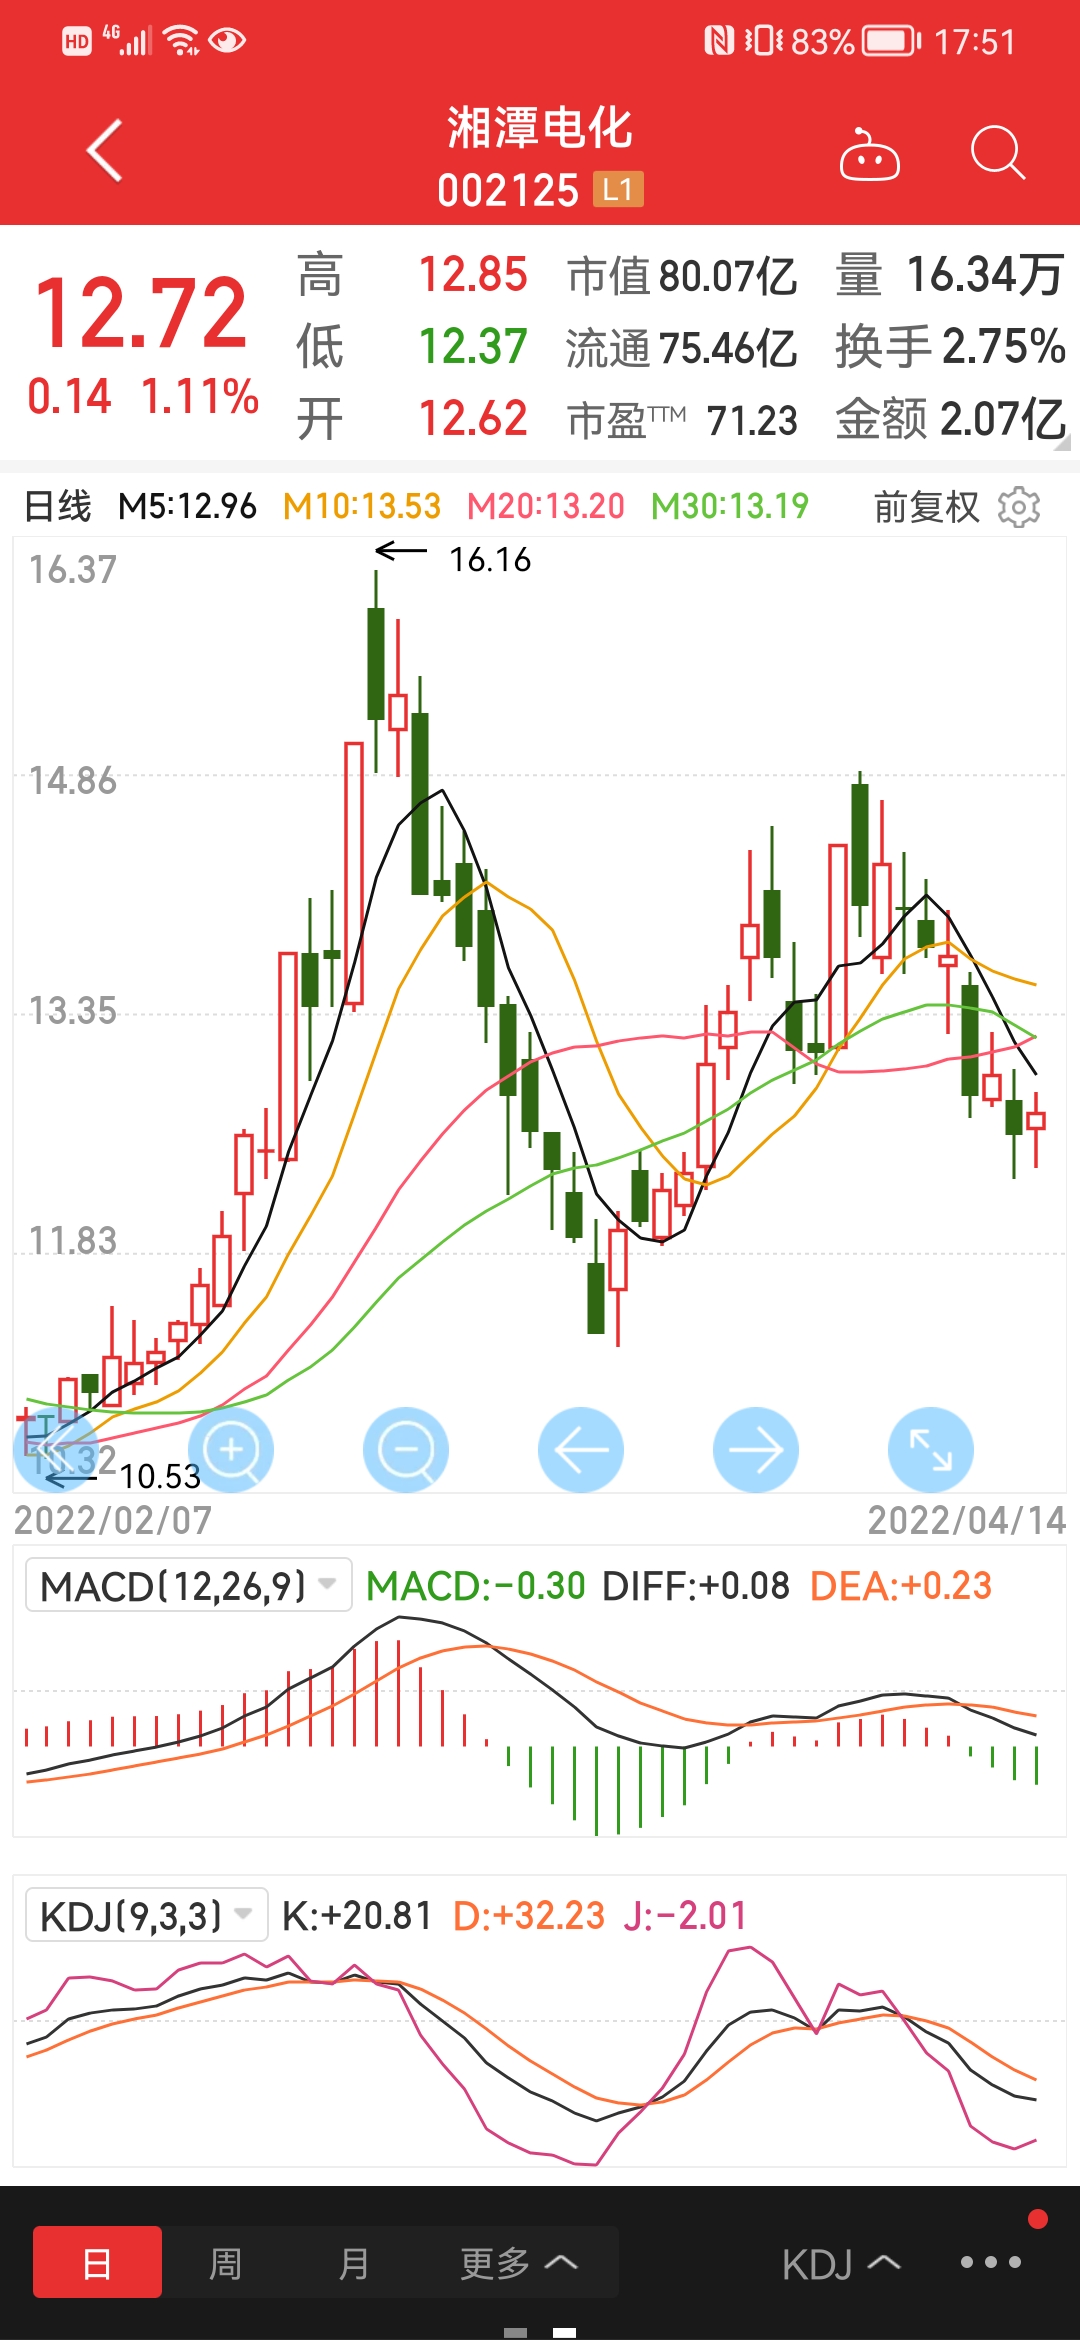Image resolution: width=1080 pixels, height=2340 pixels.
Task: Zoom out of the candlestick chart
Action: tap(406, 1450)
